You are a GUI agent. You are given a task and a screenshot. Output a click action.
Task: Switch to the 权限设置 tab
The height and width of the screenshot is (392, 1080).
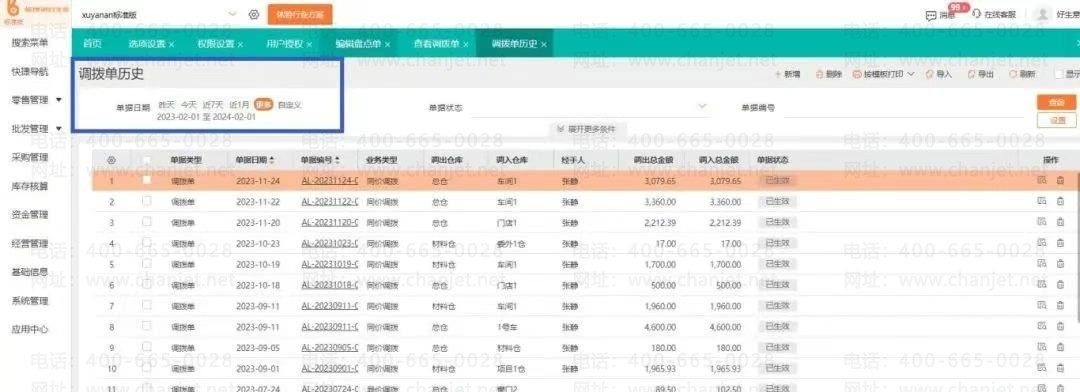216,43
